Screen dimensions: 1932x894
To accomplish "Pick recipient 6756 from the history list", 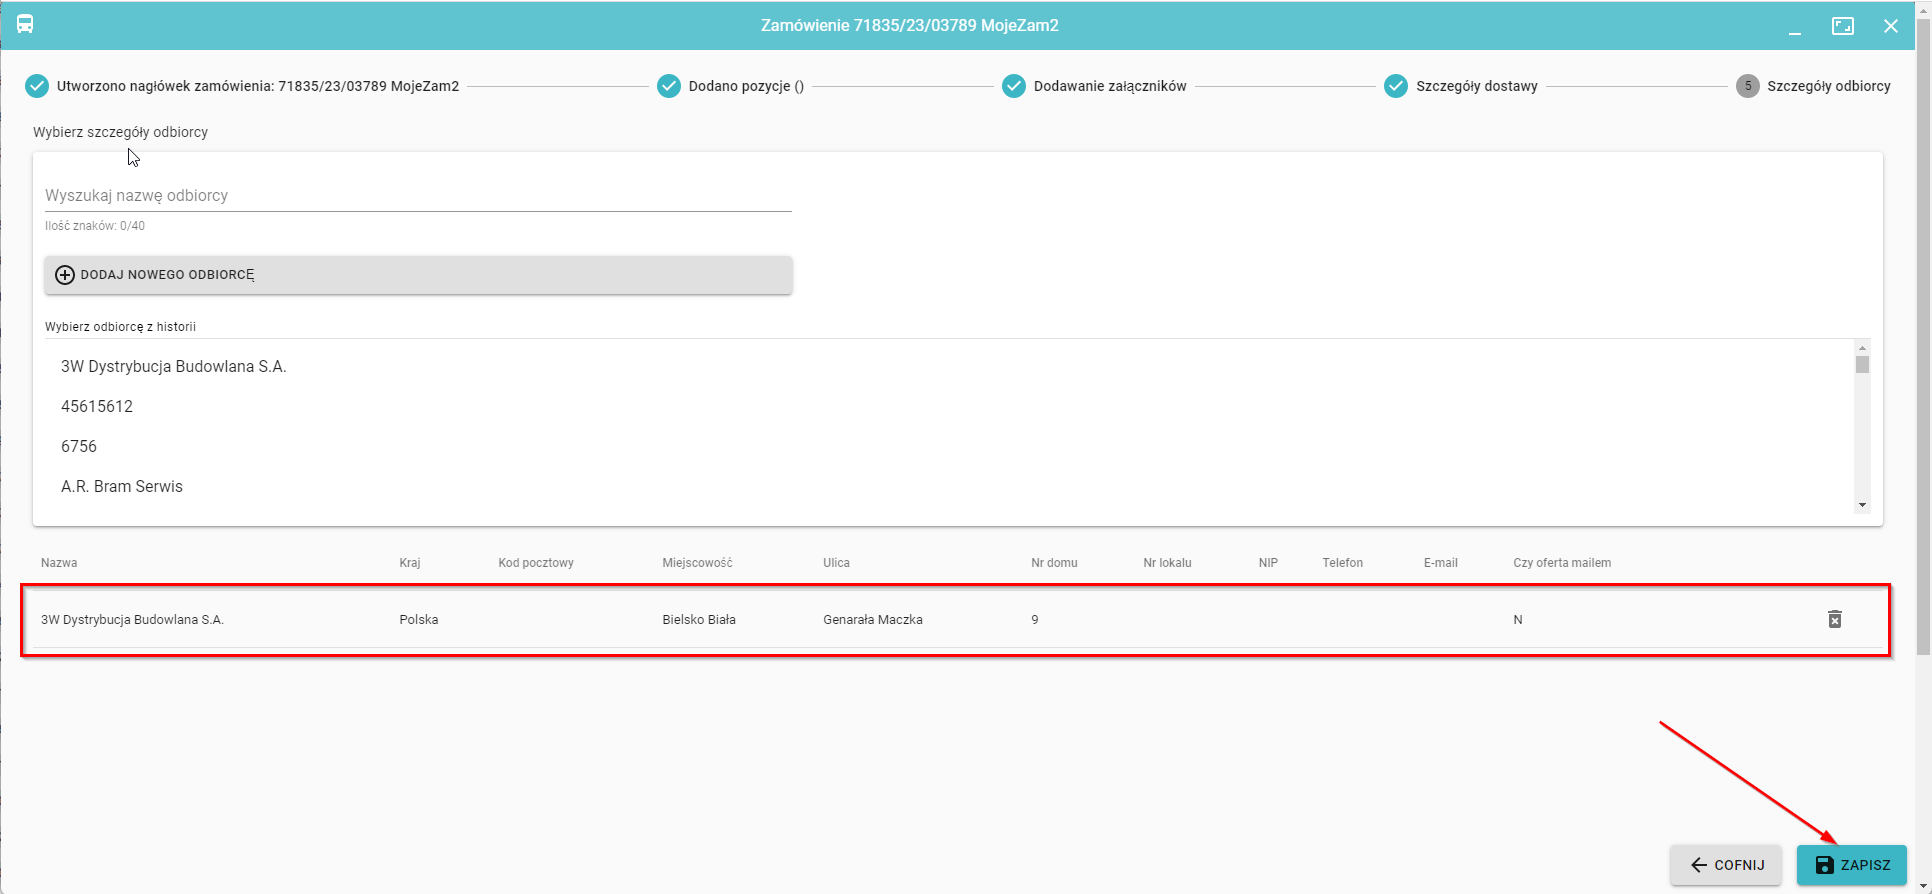I will coord(79,447).
